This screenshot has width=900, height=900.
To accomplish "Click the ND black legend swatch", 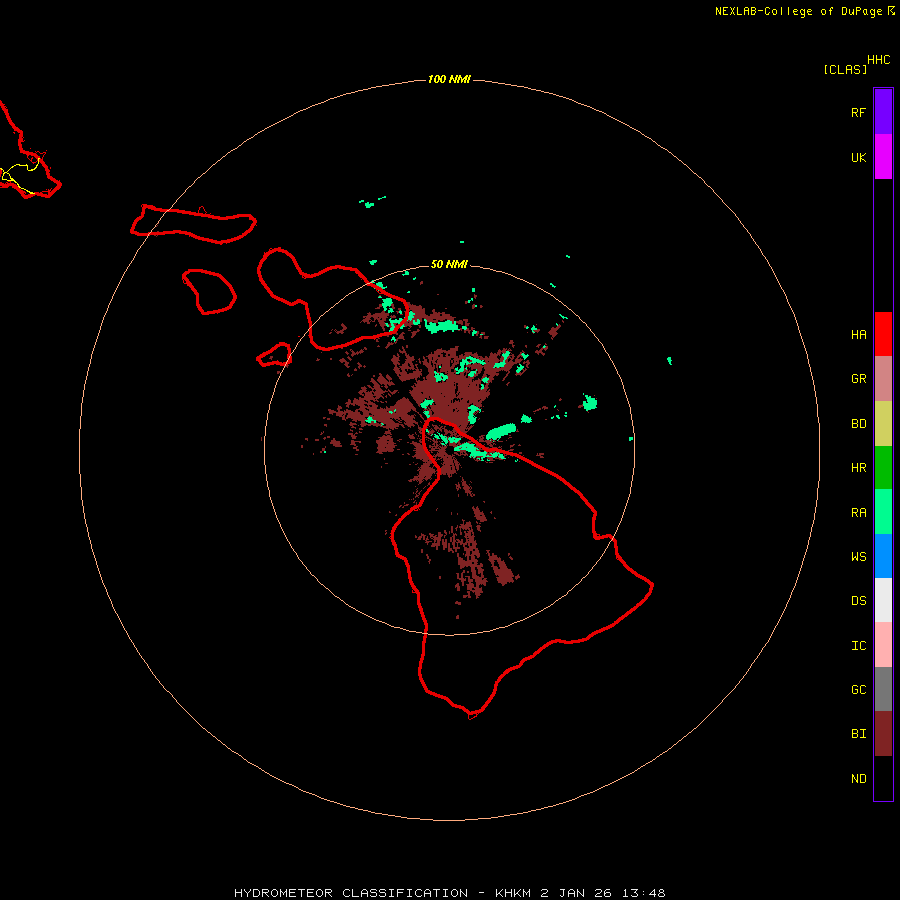I will click(883, 778).
